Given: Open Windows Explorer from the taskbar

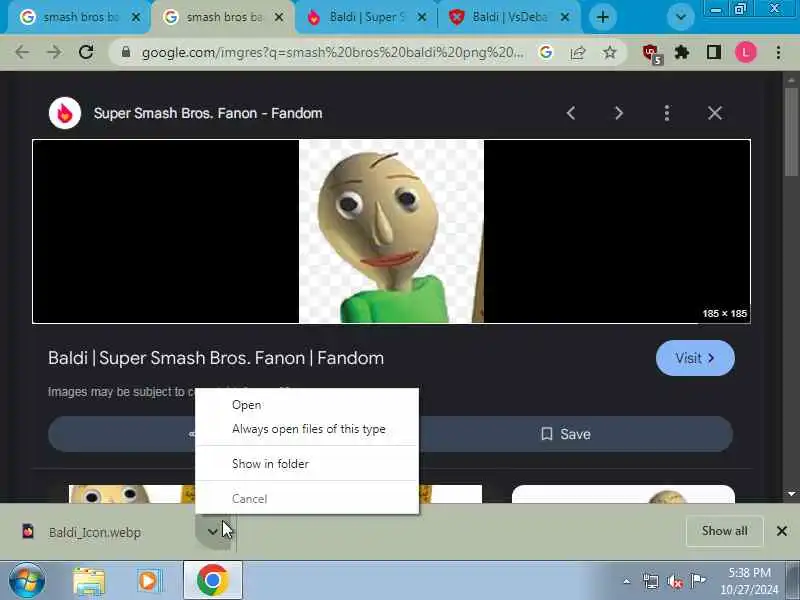Looking at the screenshot, I should (x=89, y=582).
